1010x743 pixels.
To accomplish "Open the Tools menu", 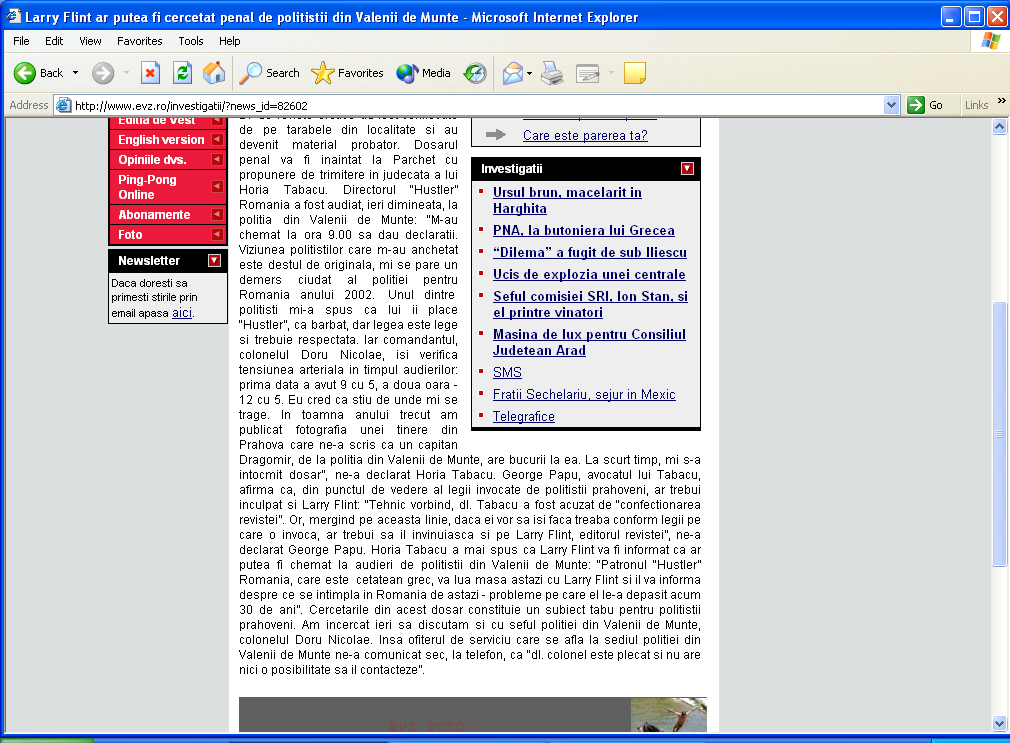I will (191, 41).
